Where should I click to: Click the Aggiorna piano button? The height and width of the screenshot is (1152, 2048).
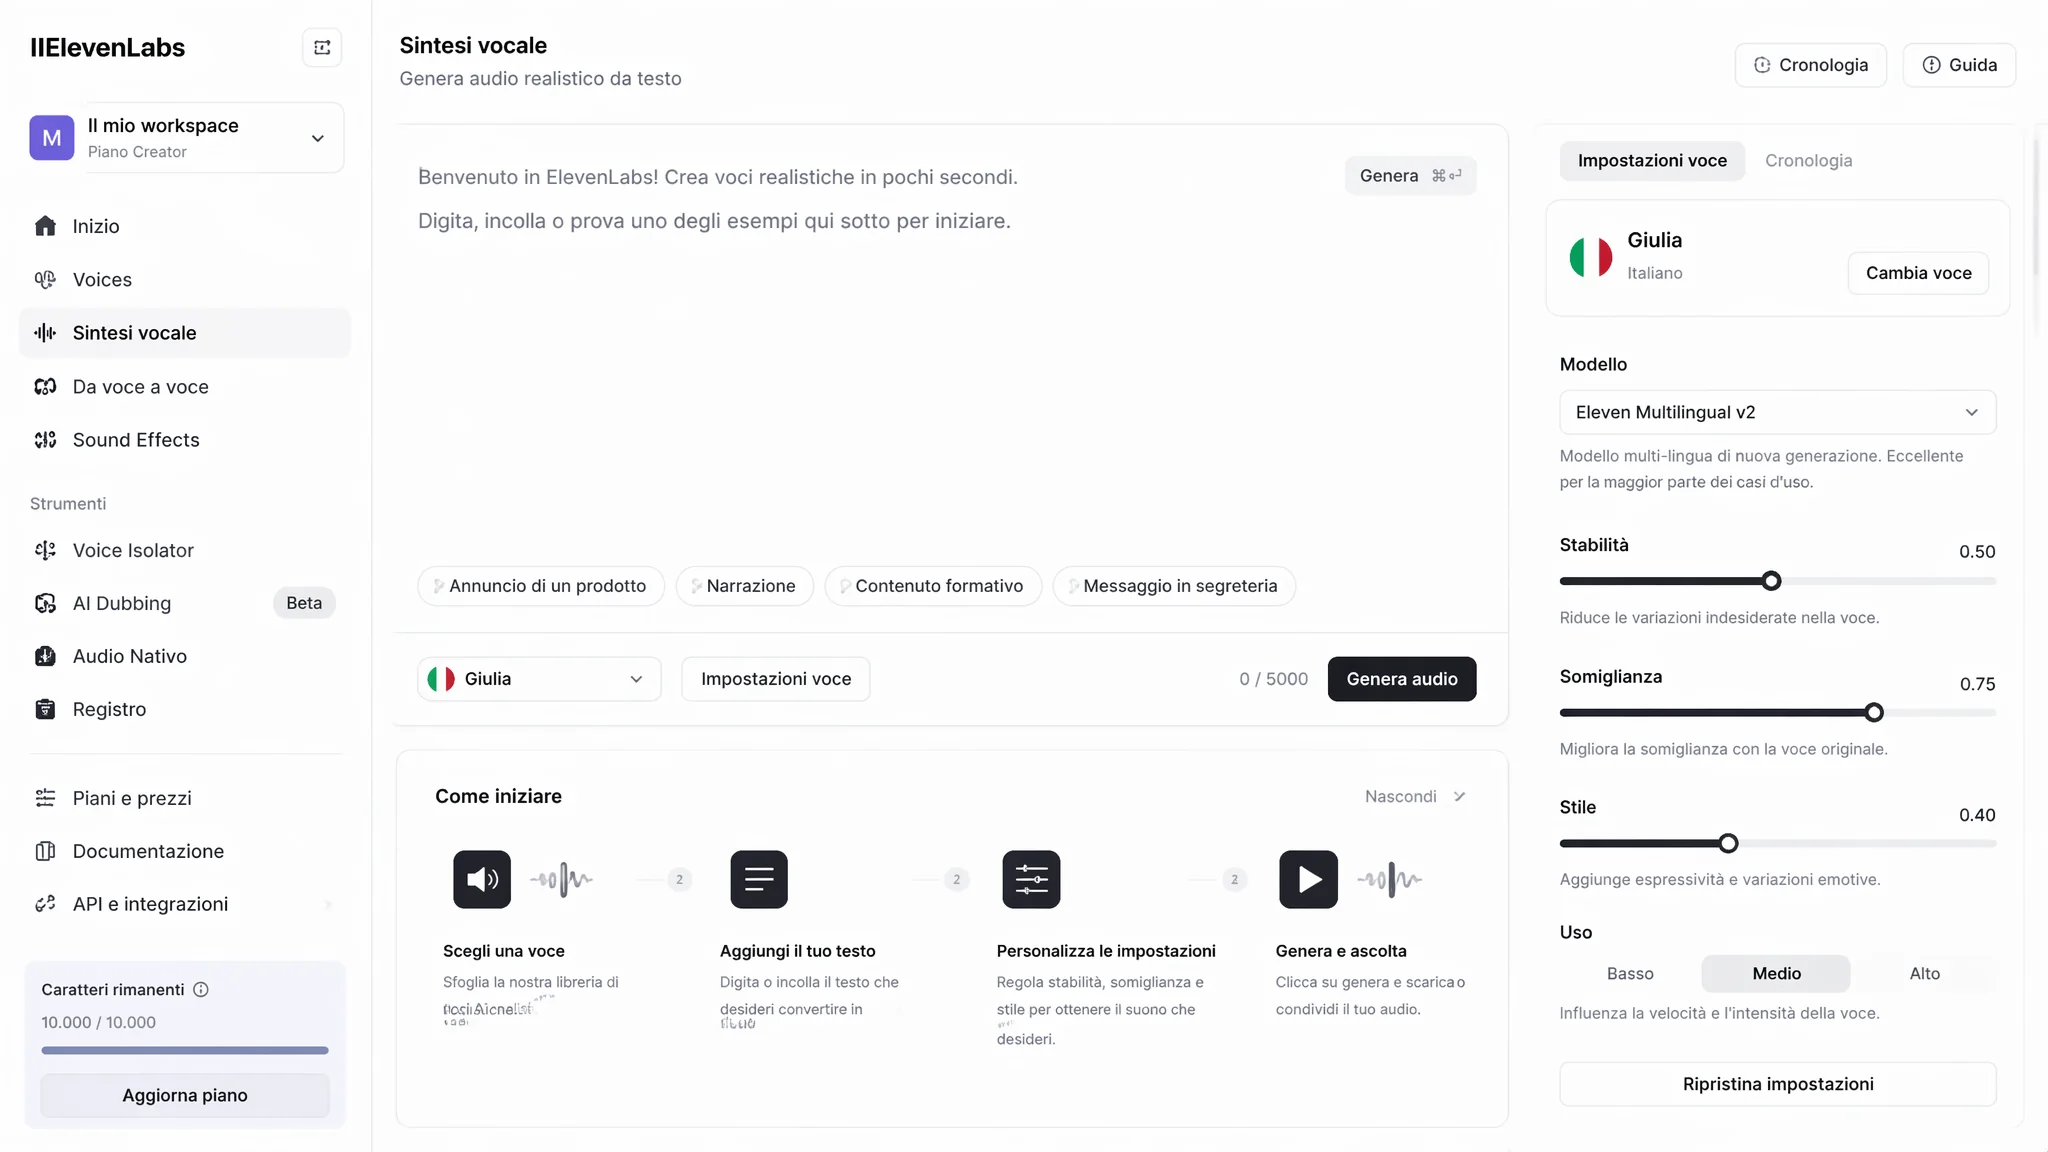185,1095
